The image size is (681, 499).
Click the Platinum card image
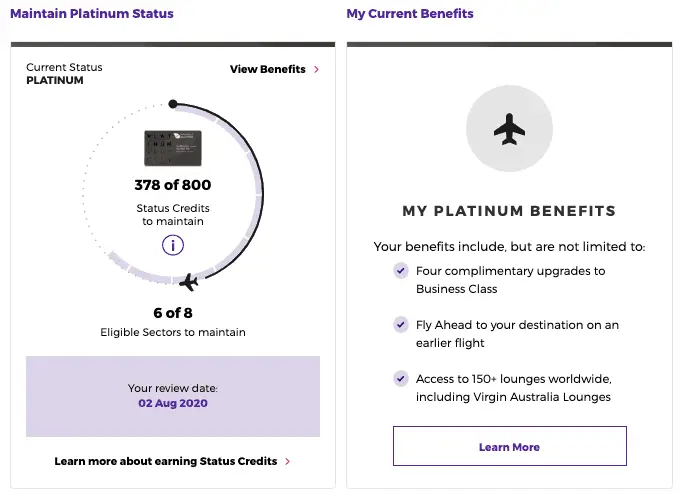pyautogui.click(x=173, y=149)
